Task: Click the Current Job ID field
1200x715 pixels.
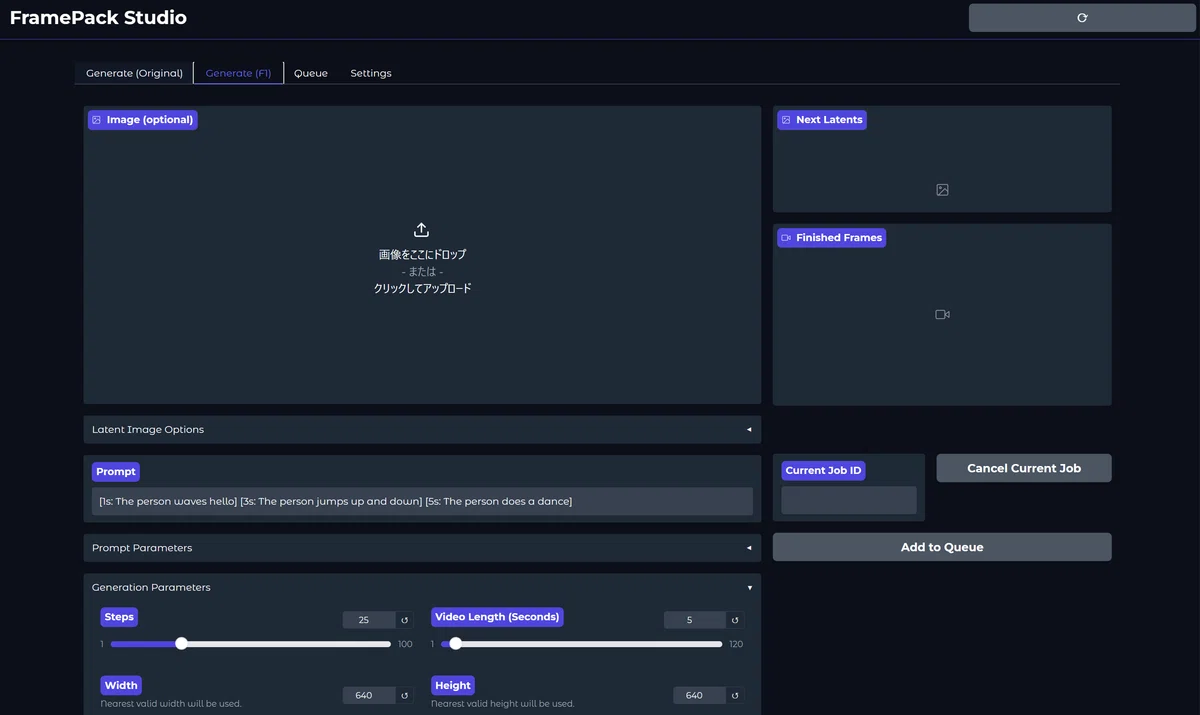Action: [x=849, y=500]
